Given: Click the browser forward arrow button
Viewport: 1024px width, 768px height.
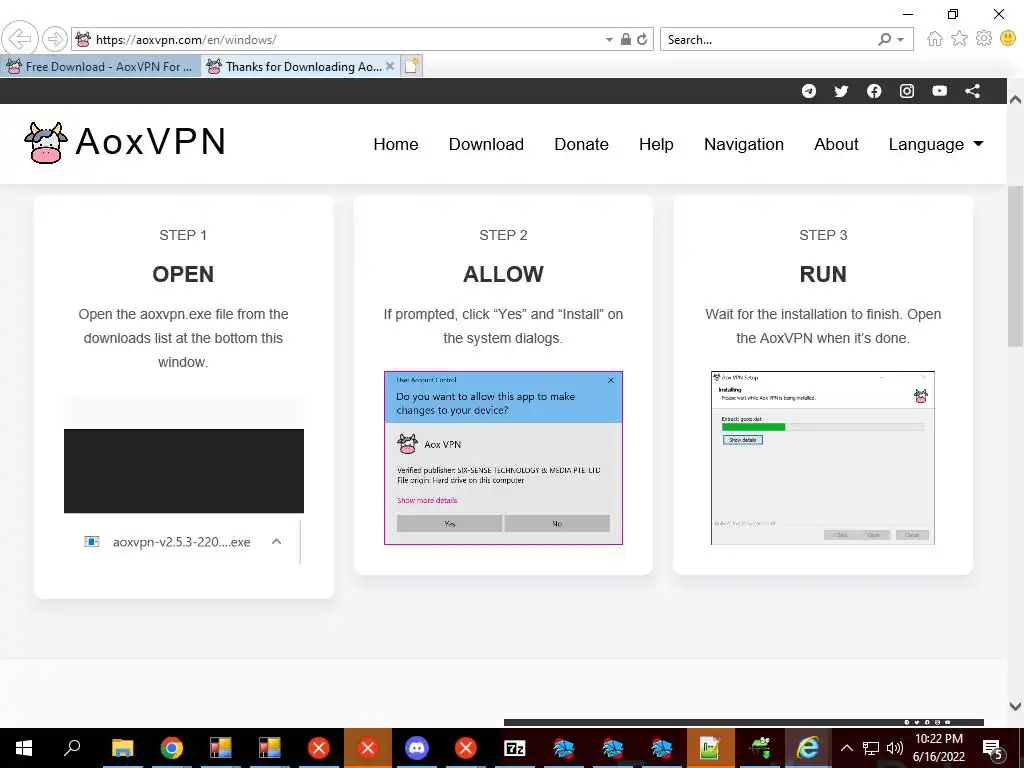Looking at the screenshot, I should (x=55, y=39).
